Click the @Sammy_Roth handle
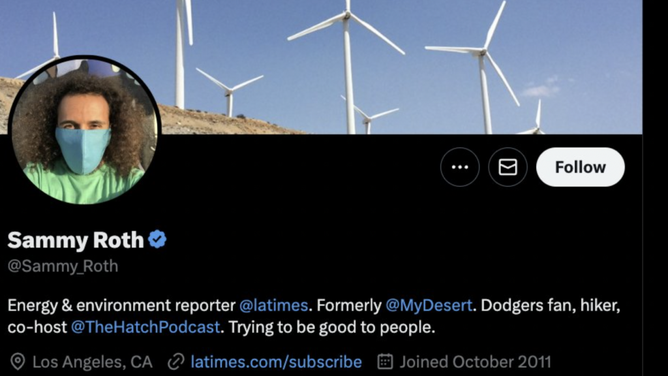This screenshot has width=668, height=376. (x=63, y=266)
